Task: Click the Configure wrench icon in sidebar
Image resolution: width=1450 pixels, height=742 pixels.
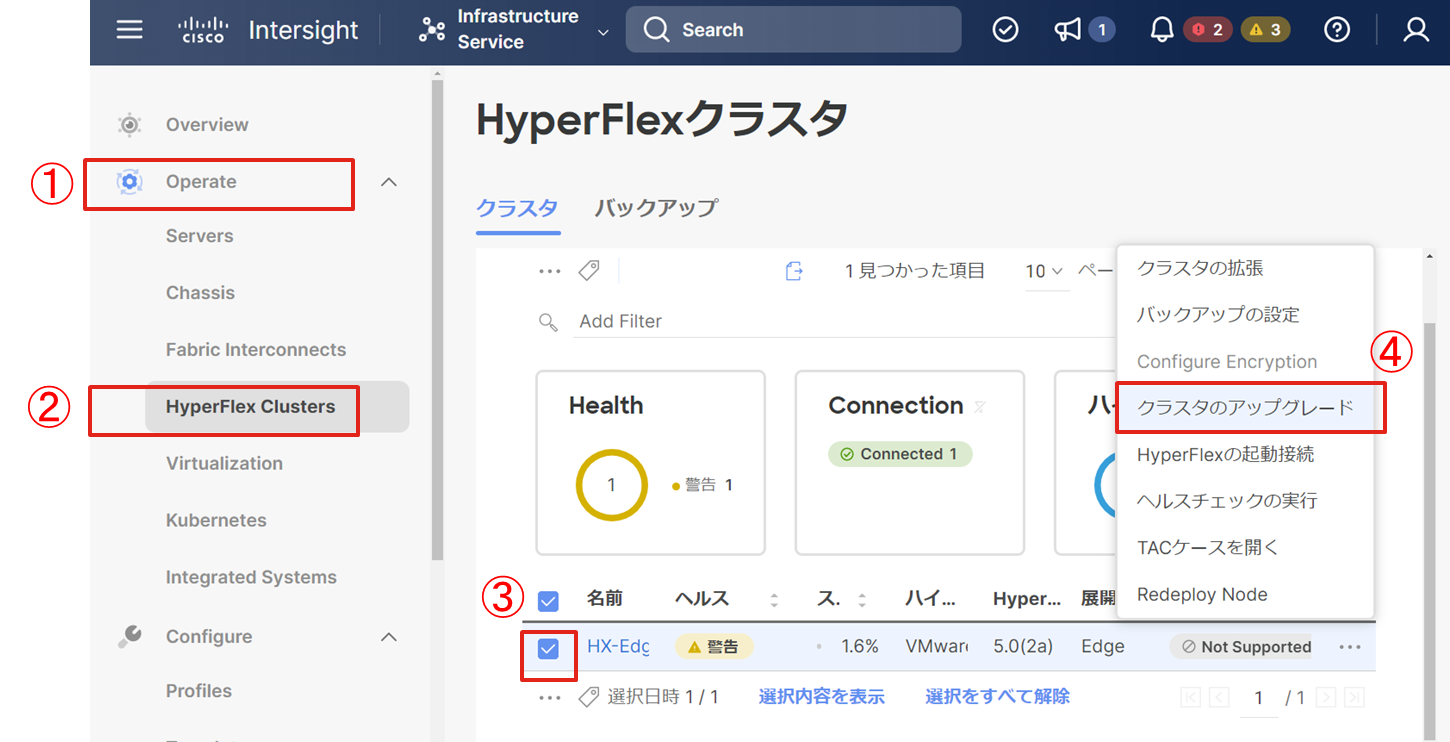Action: (129, 636)
